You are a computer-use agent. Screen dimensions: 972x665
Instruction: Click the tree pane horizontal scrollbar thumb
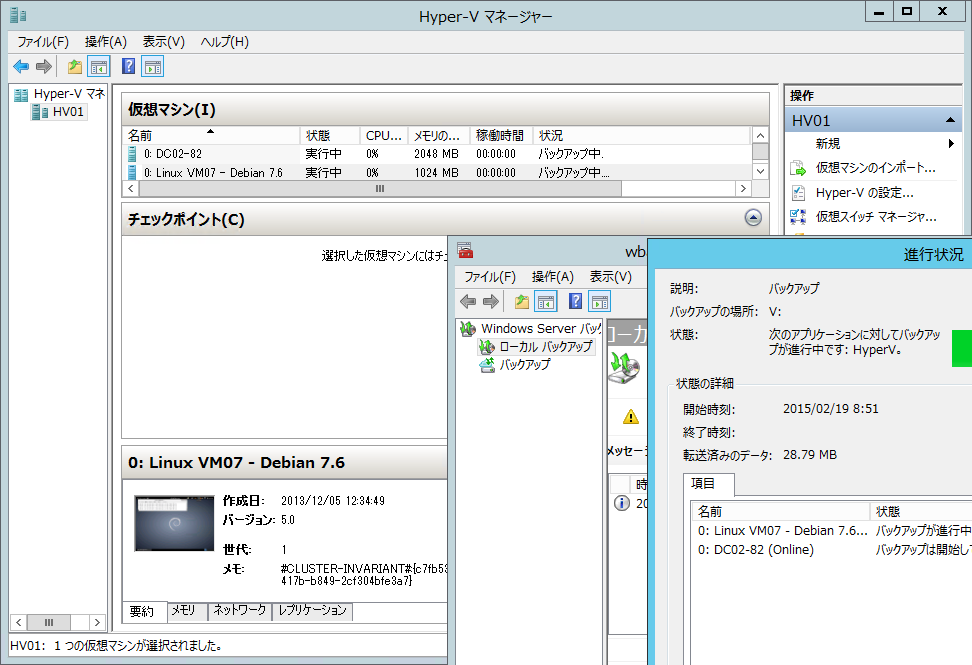click(x=49, y=622)
